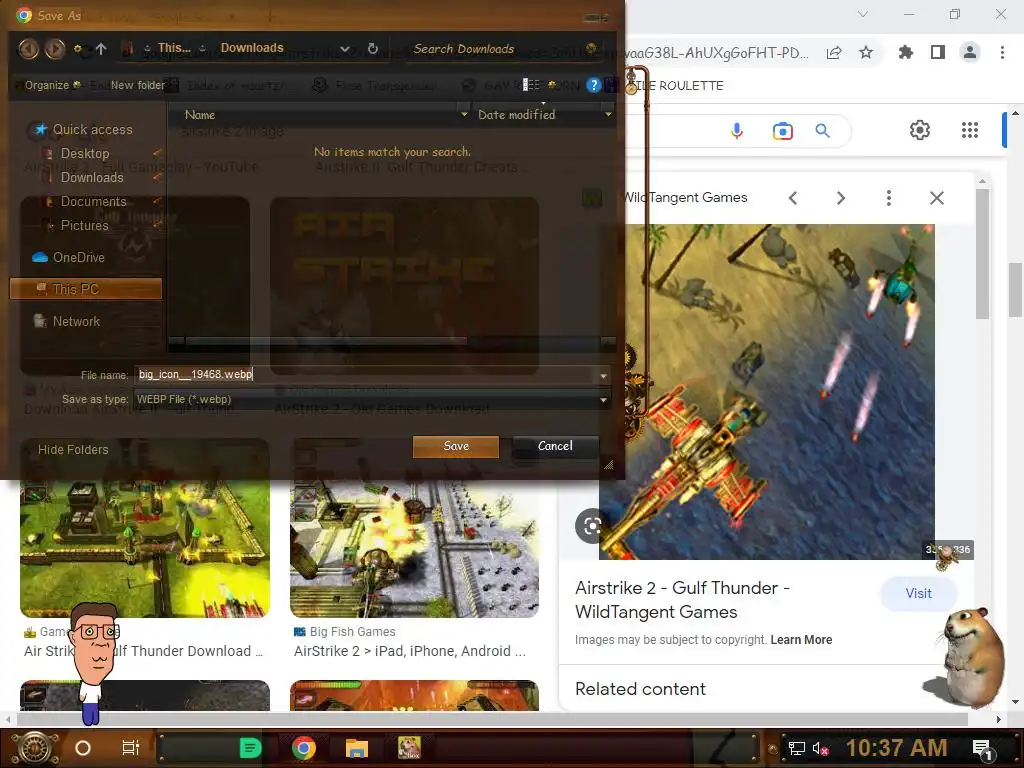1024x768 pixels.
Task: Bookmark this tab with star icon
Action: 866,53
